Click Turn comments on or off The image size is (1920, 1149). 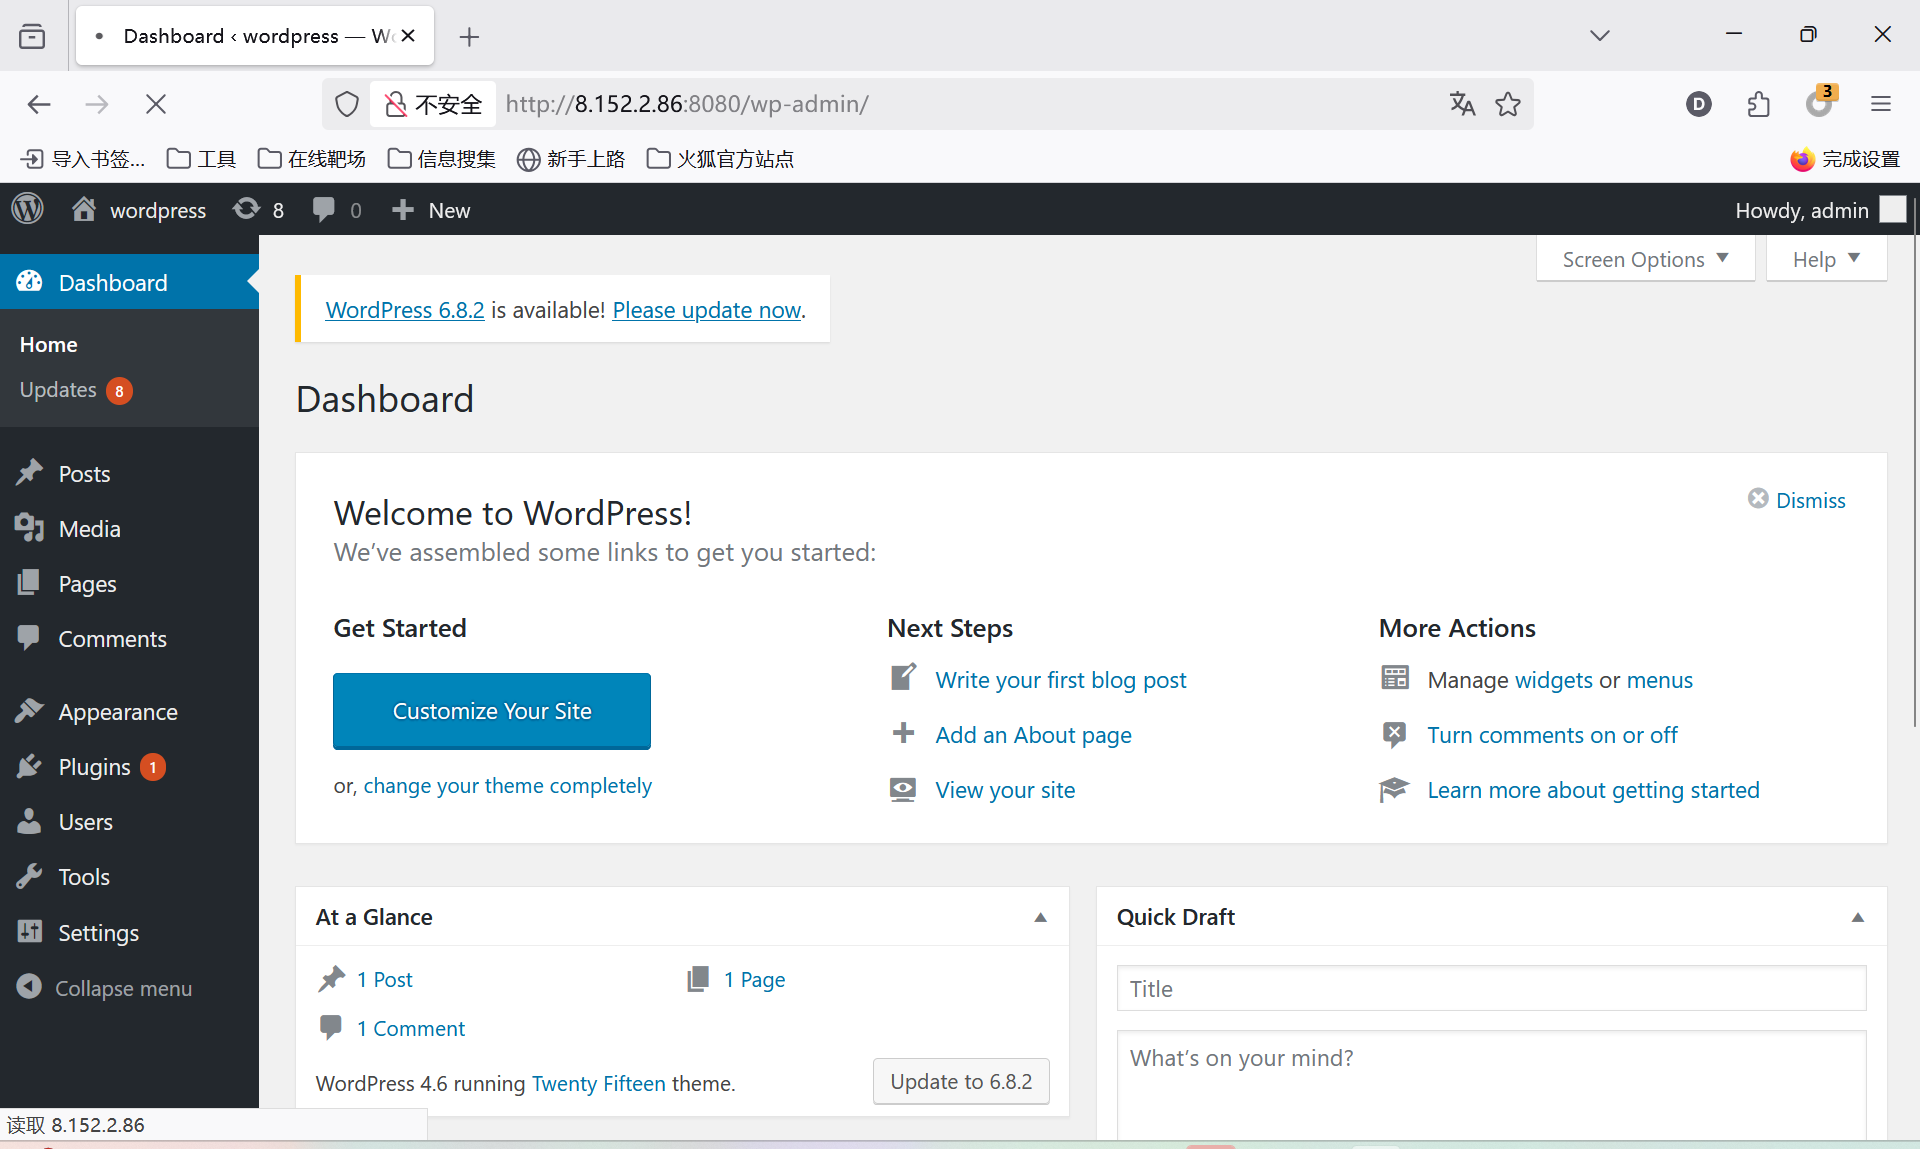click(1552, 735)
